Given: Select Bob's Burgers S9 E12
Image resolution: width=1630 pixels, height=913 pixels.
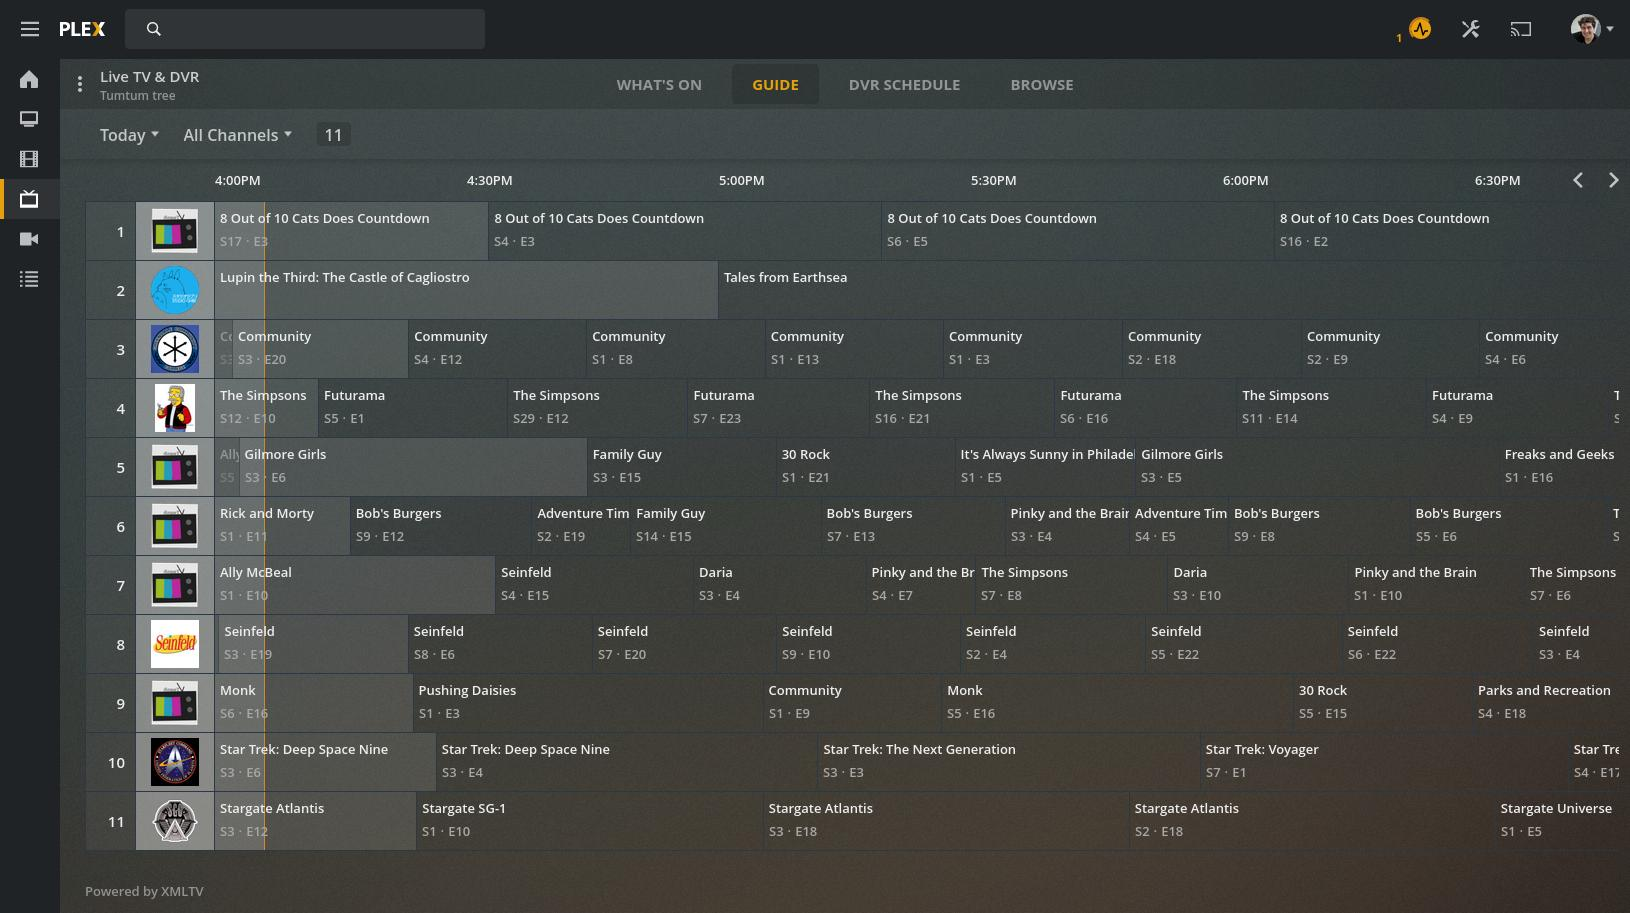Looking at the screenshot, I should (441, 526).
